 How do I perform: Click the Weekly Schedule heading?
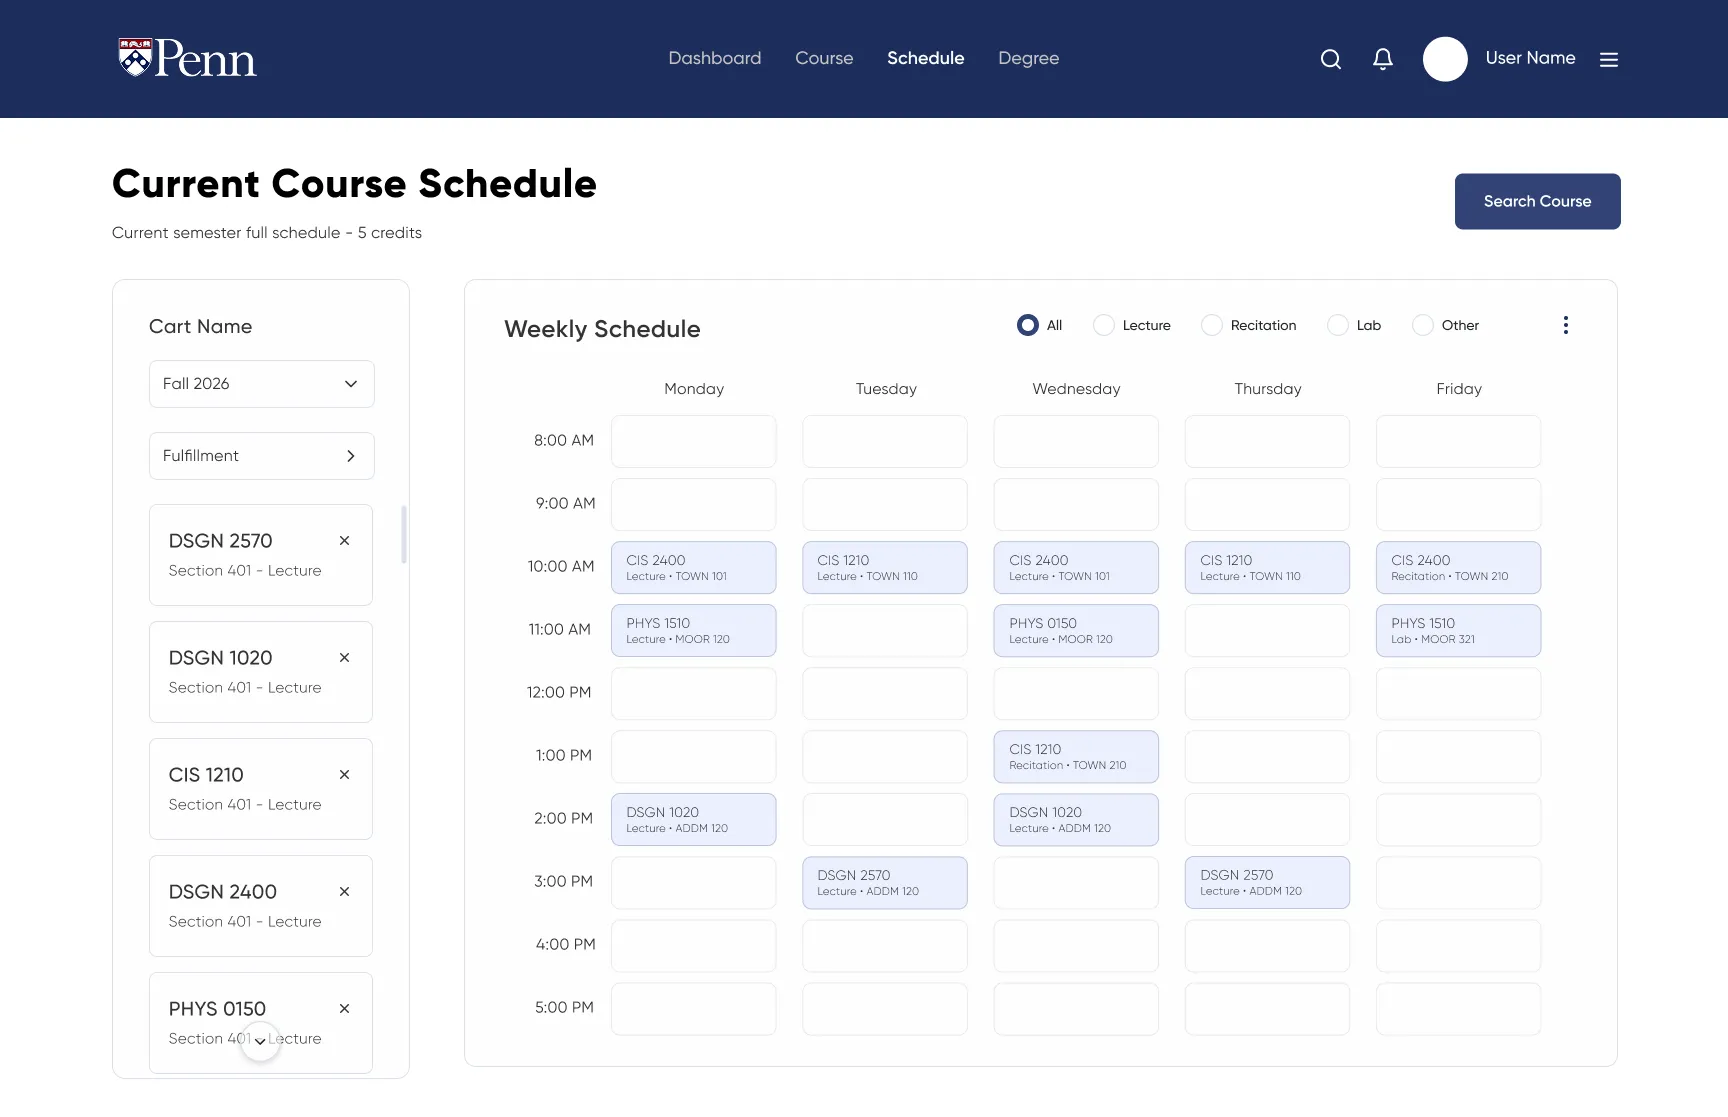[x=602, y=329]
